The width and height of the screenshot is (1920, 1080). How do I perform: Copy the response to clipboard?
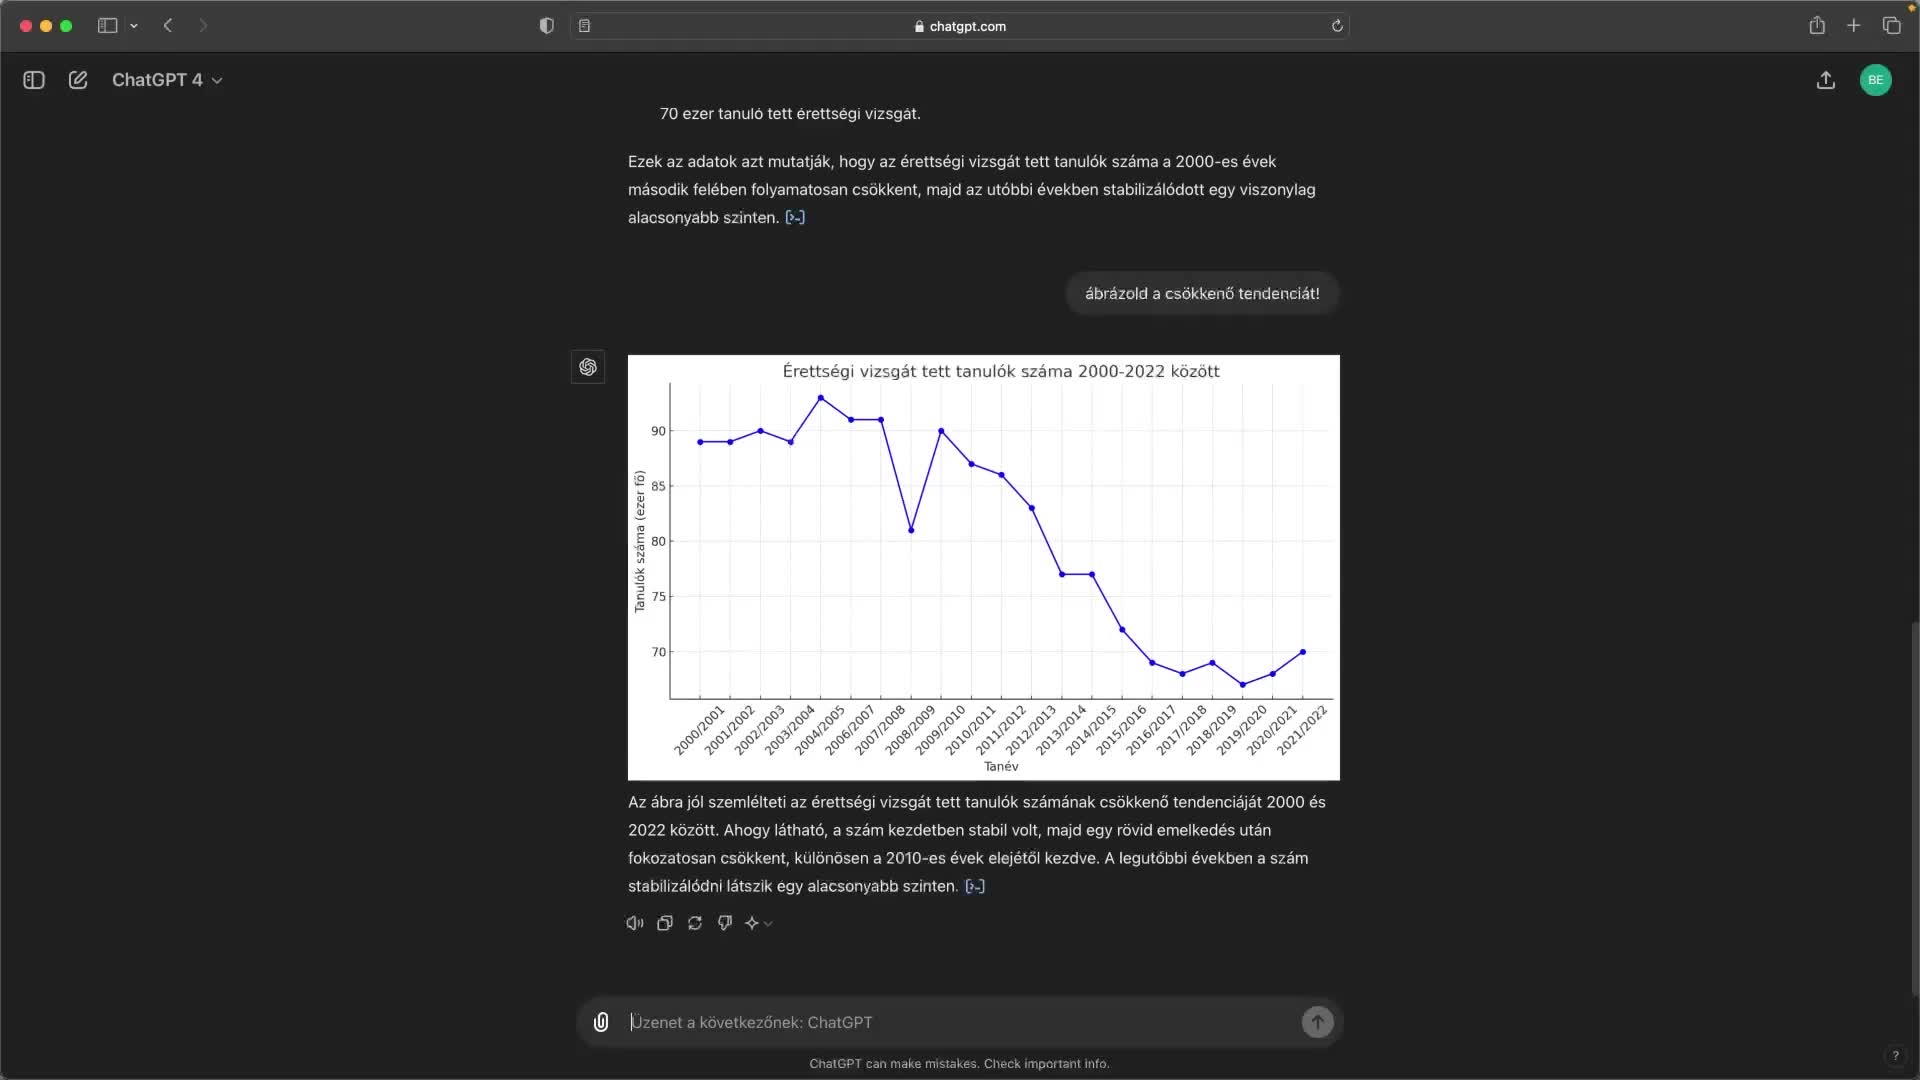click(665, 923)
